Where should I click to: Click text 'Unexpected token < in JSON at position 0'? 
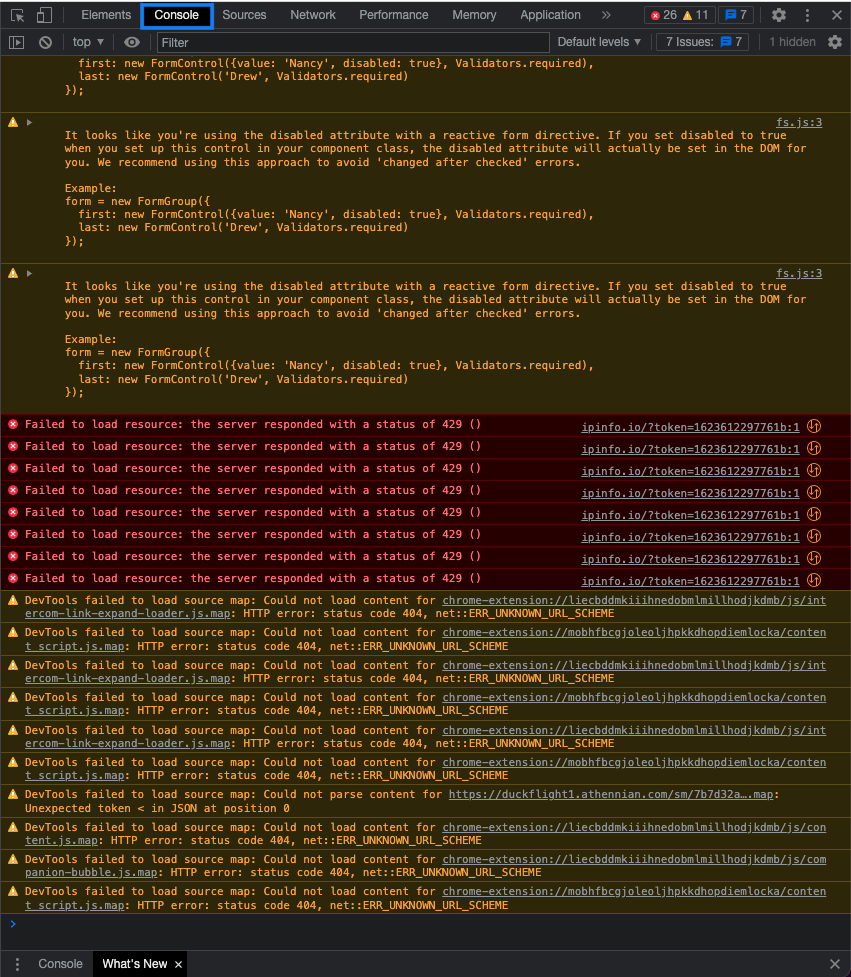(157, 808)
